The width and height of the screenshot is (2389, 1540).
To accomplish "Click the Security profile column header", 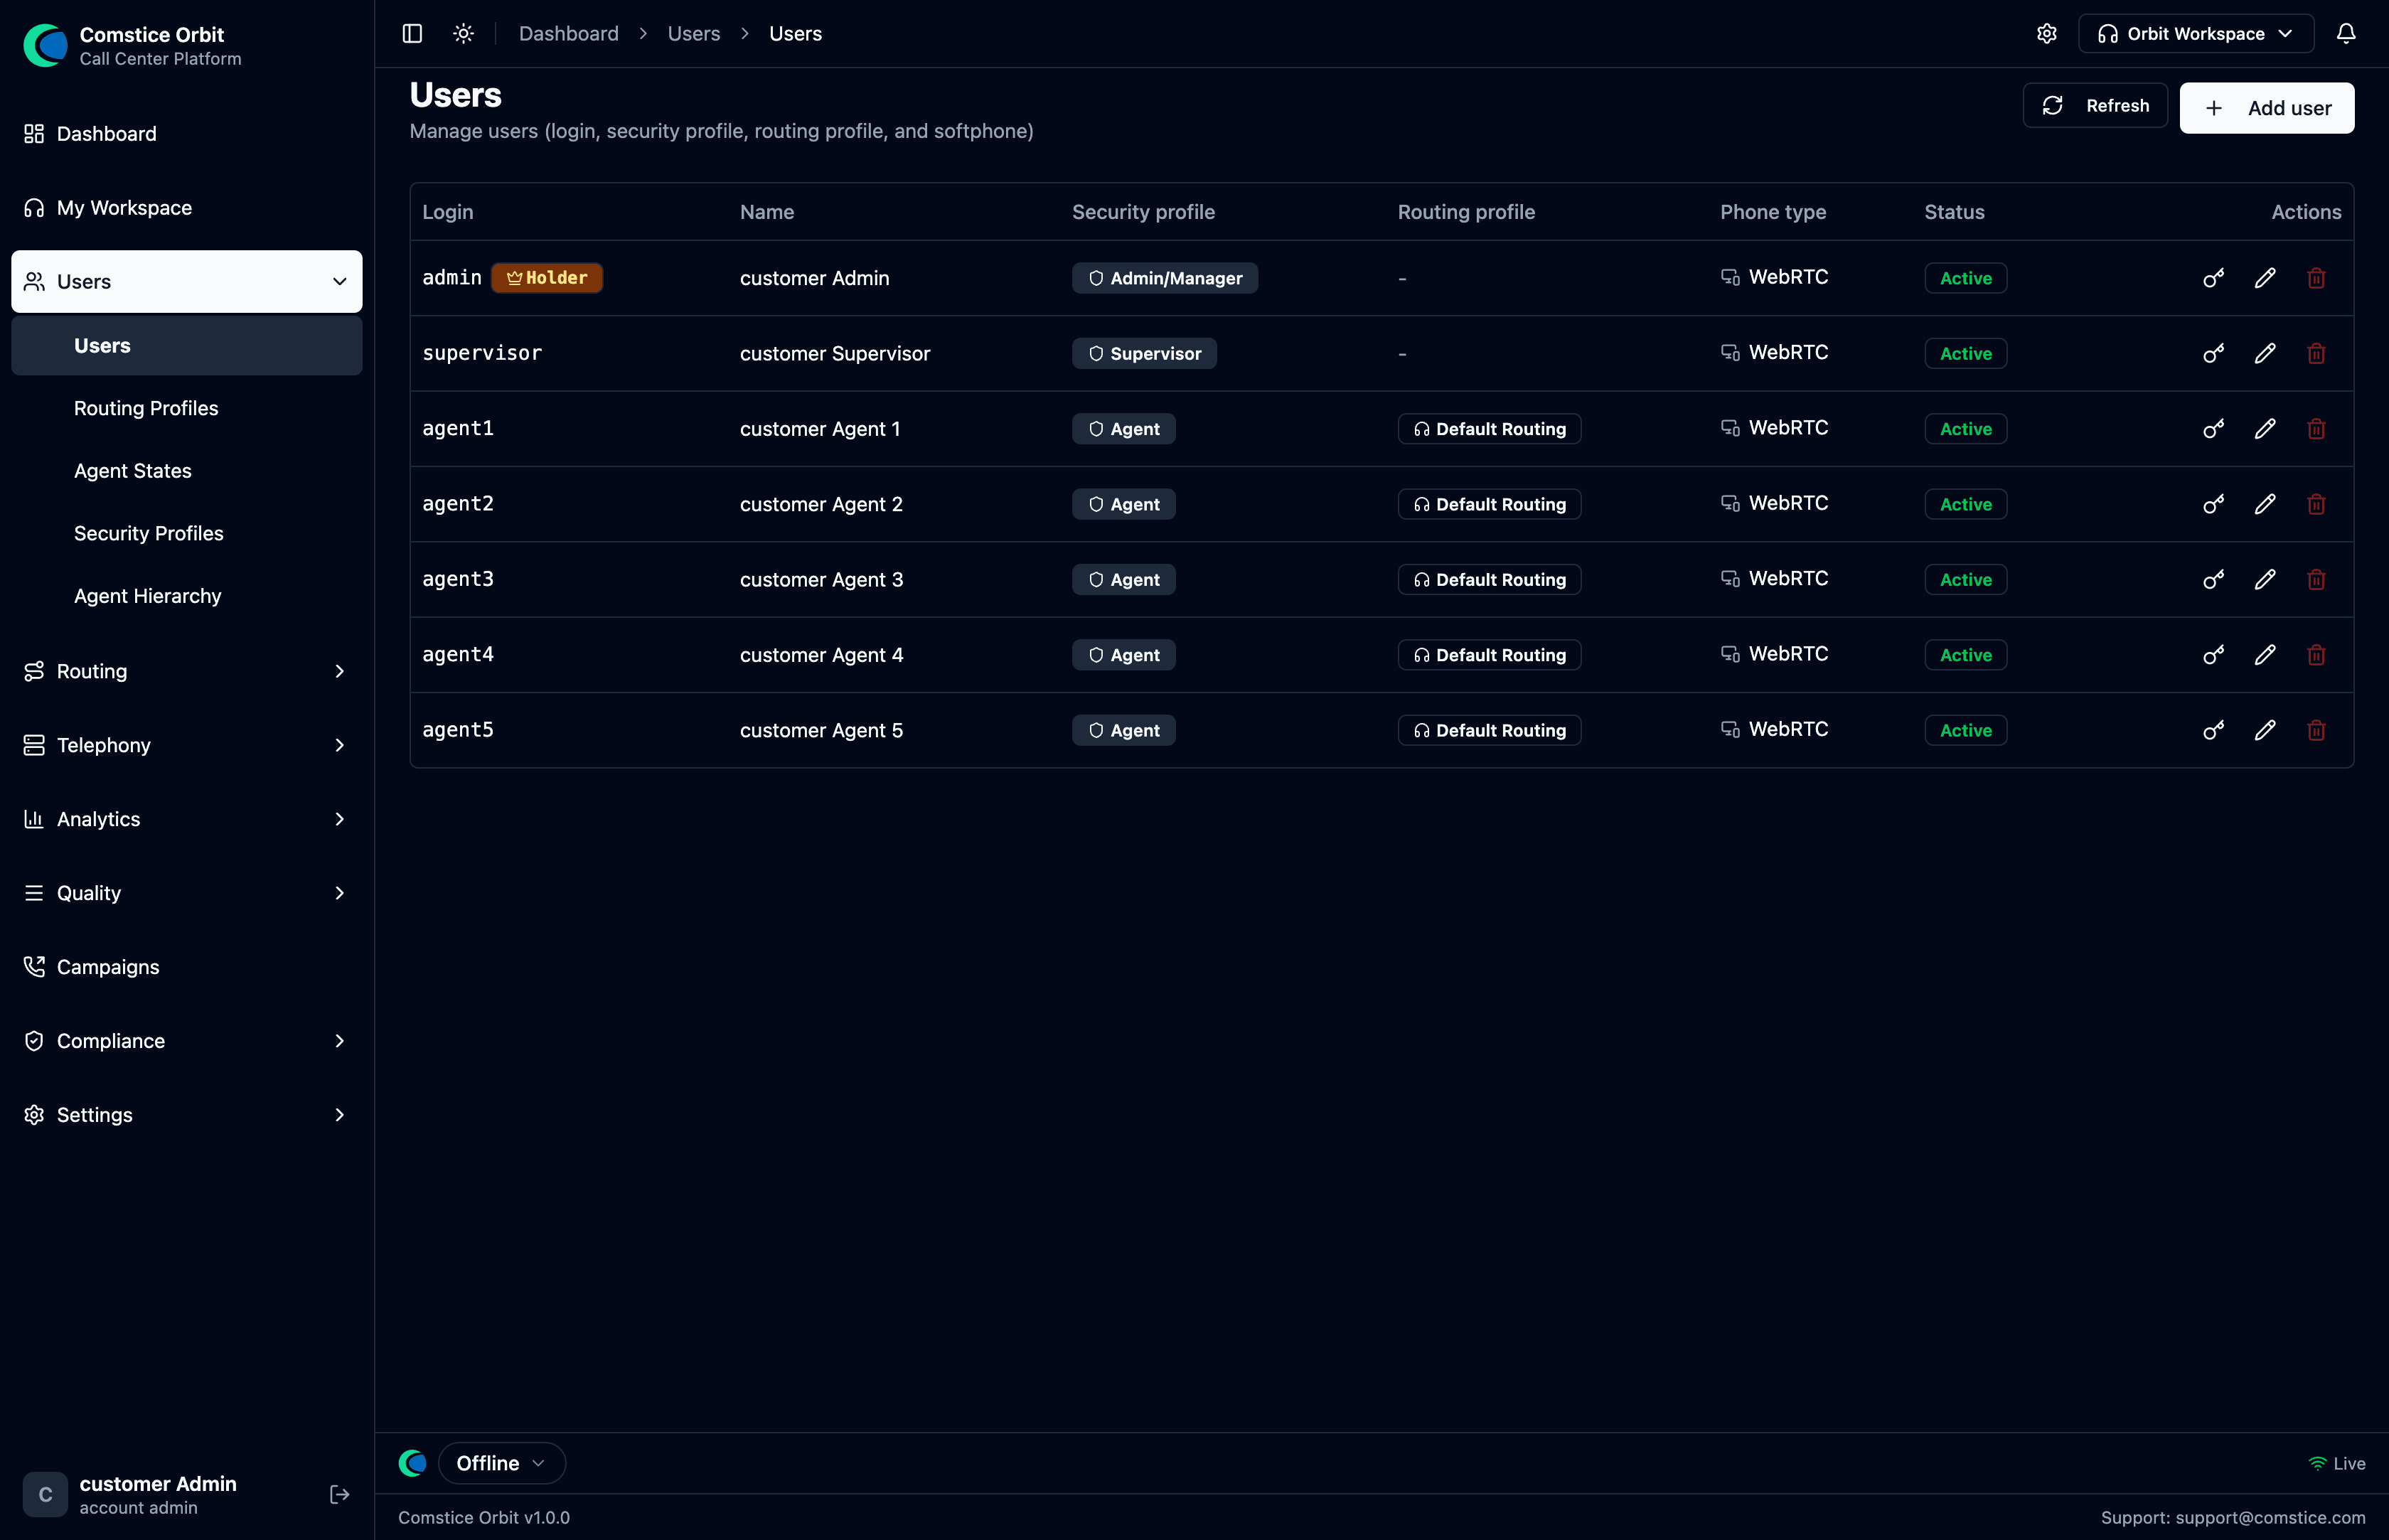I will (1143, 212).
